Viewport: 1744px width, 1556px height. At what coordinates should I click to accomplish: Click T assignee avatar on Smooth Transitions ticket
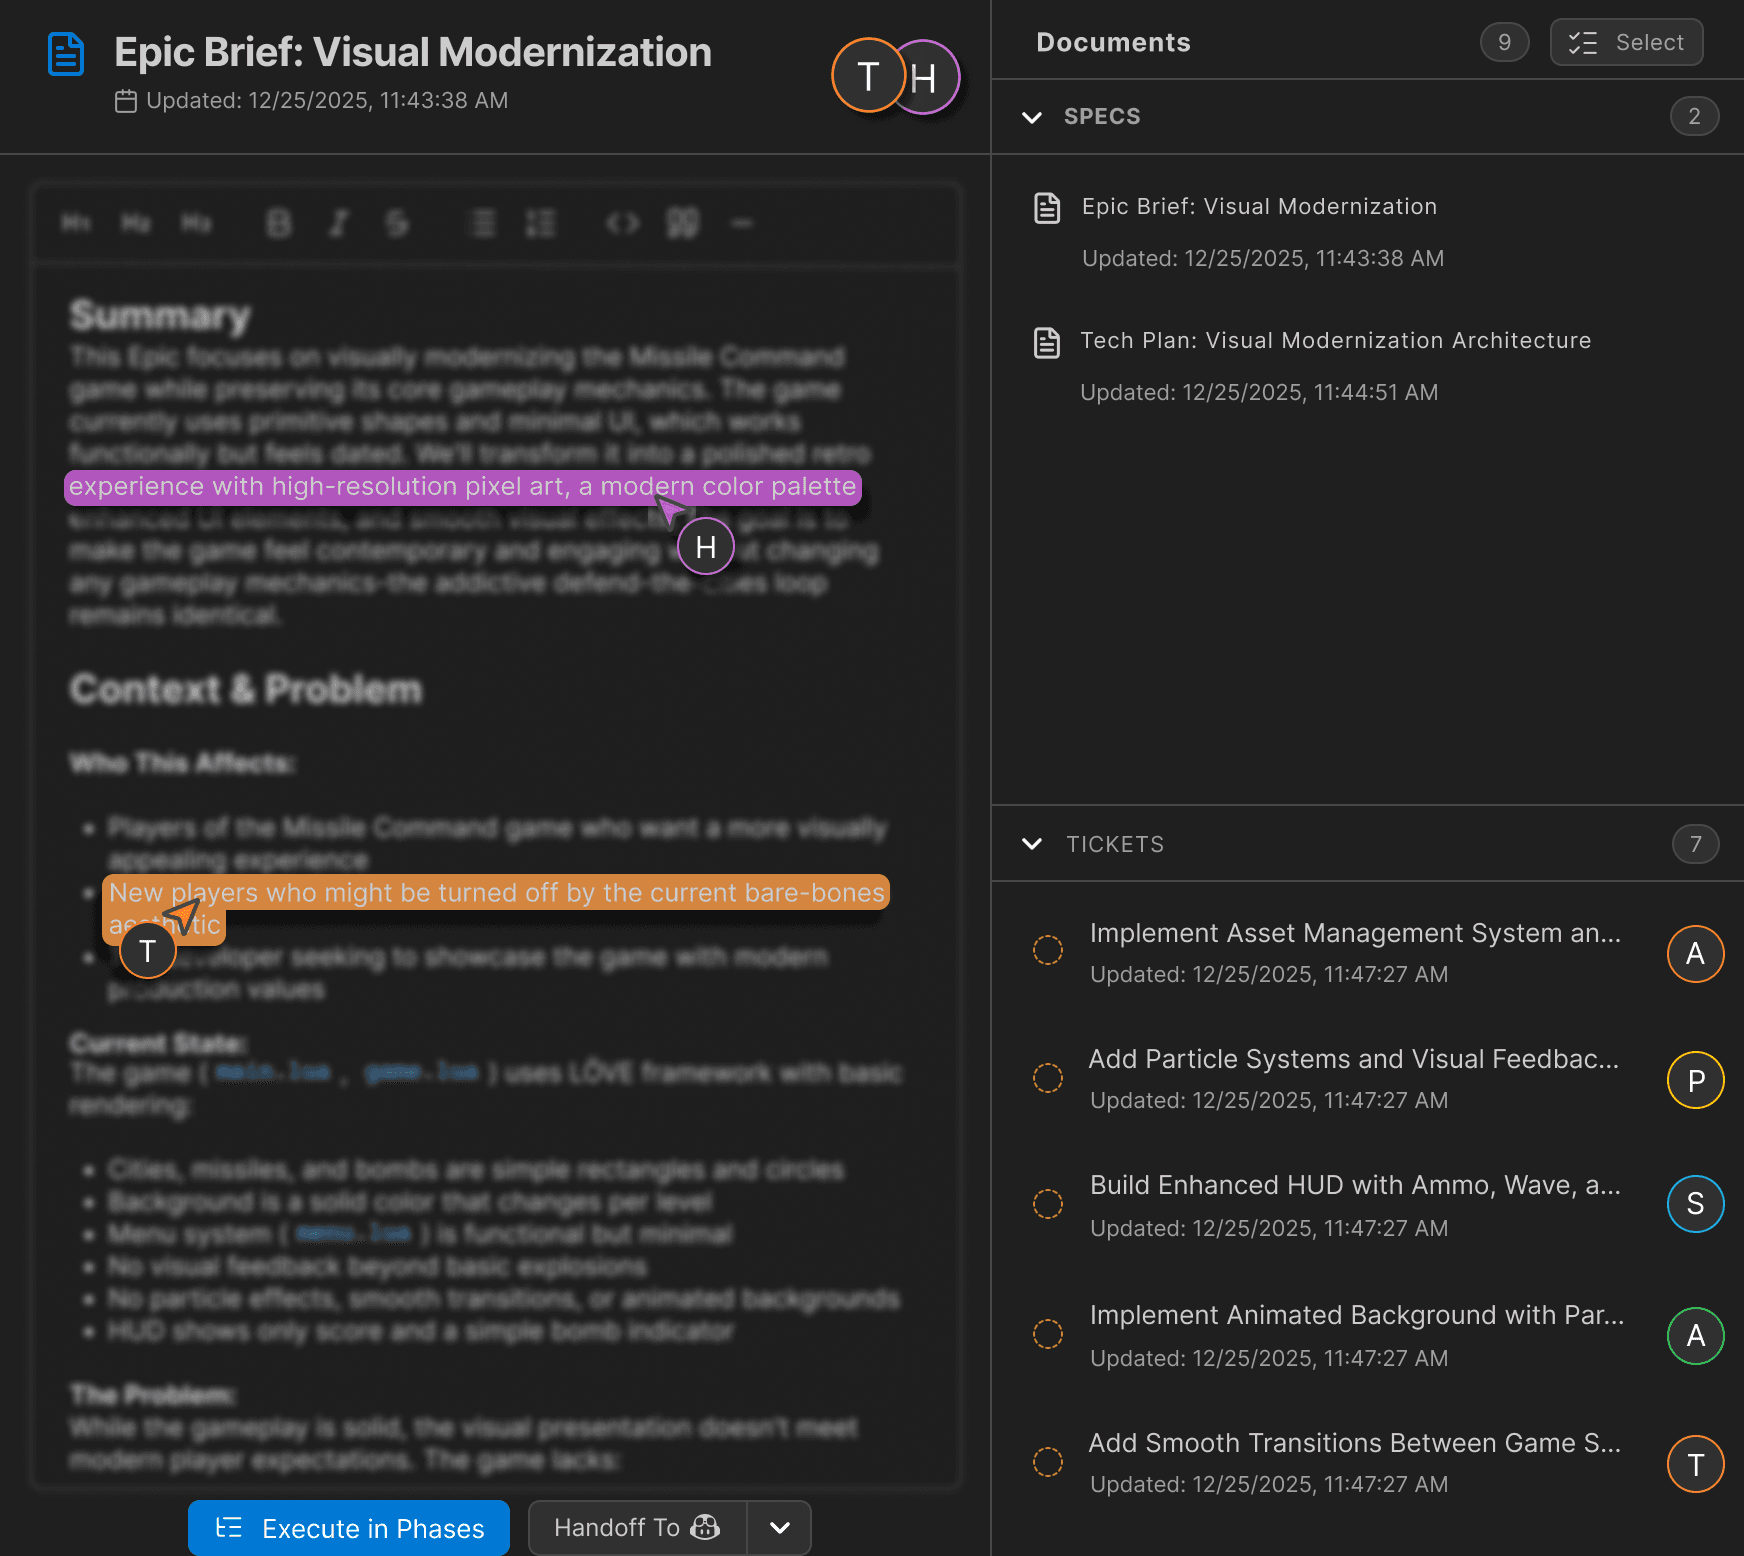(x=1696, y=1464)
